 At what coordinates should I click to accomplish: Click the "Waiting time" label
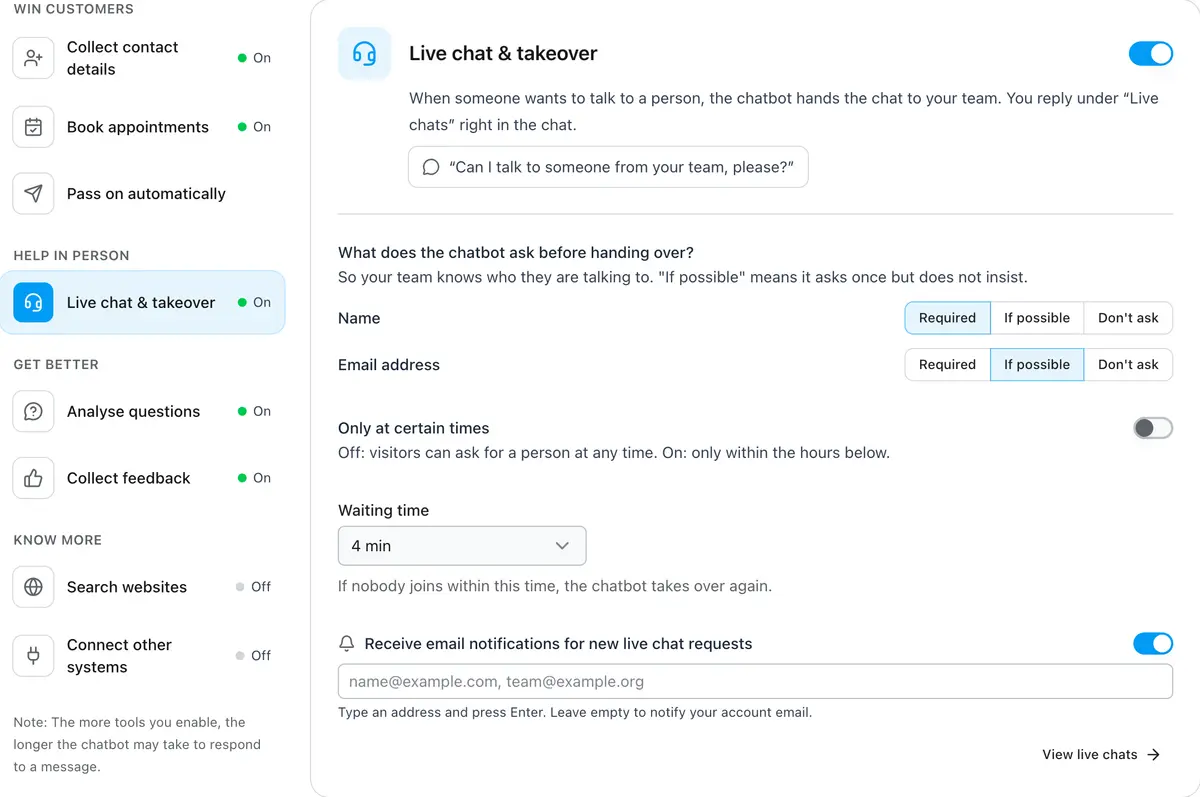pyautogui.click(x=384, y=510)
